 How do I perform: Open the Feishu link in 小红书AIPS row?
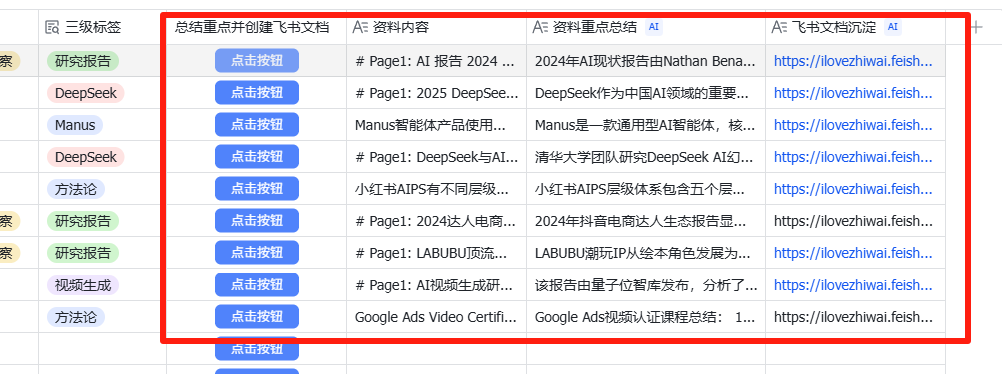853,189
